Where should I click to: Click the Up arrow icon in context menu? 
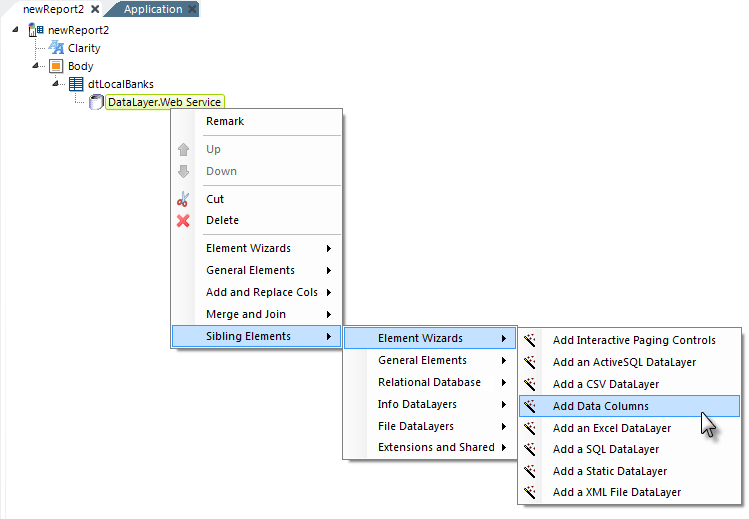tap(183, 149)
